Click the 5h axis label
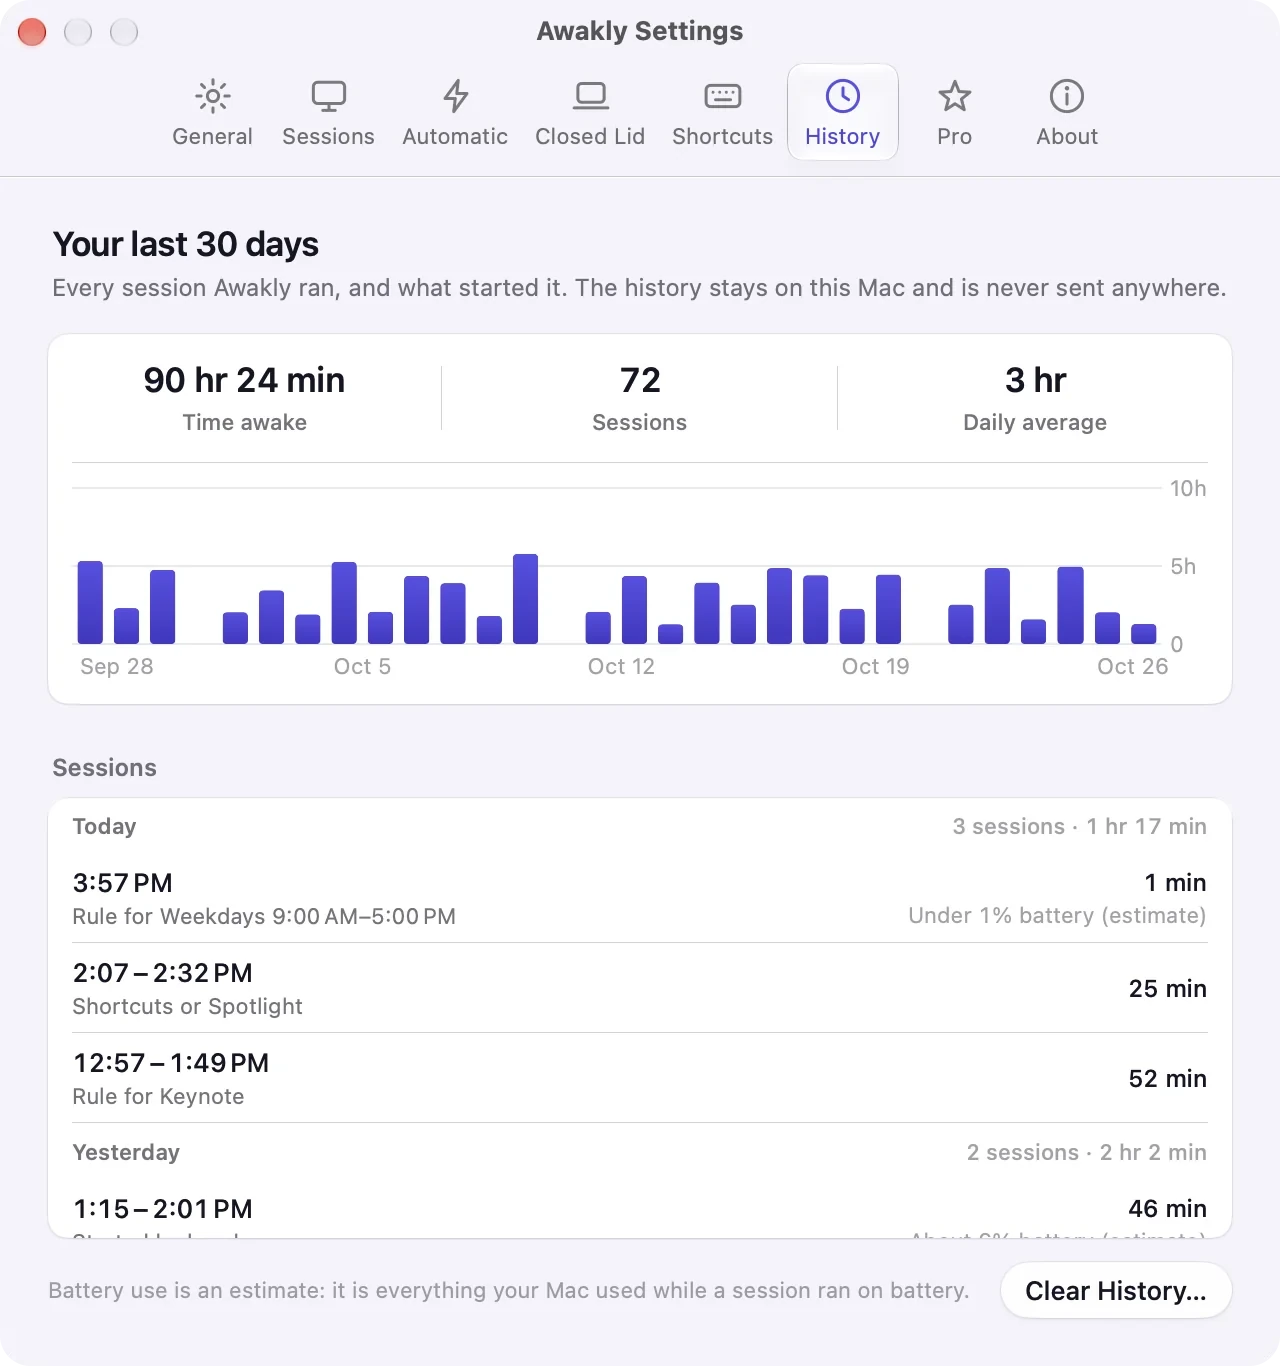The height and width of the screenshot is (1366, 1280). [1183, 566]
